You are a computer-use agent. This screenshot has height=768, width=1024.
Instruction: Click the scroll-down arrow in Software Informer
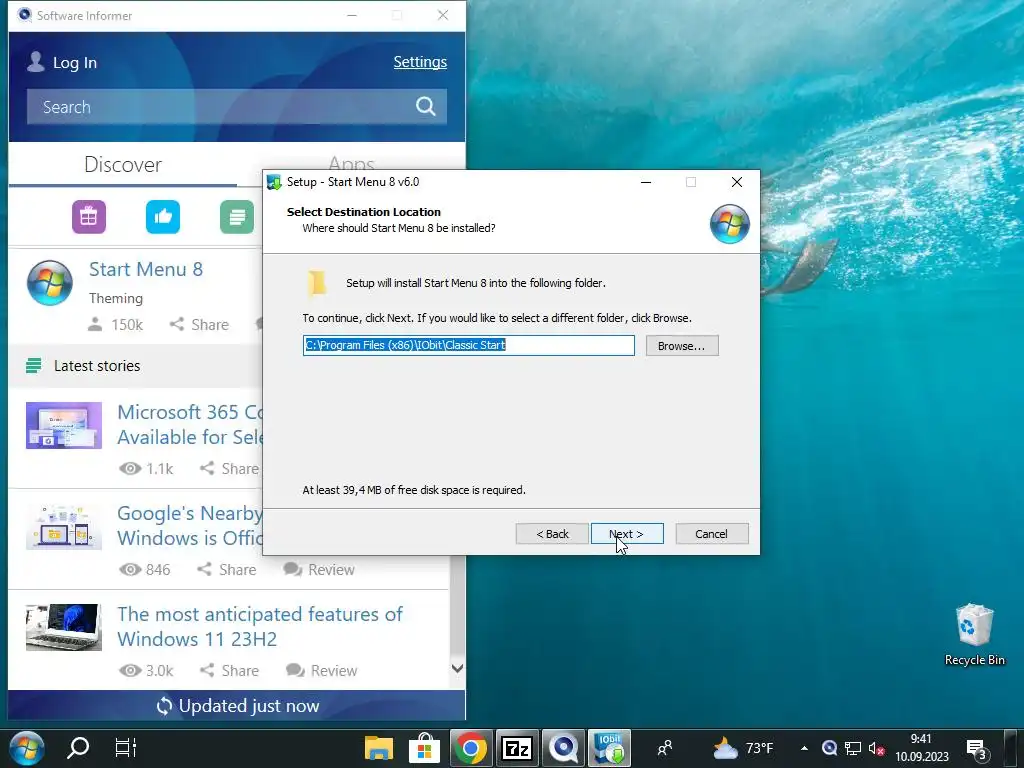point(457,669)
